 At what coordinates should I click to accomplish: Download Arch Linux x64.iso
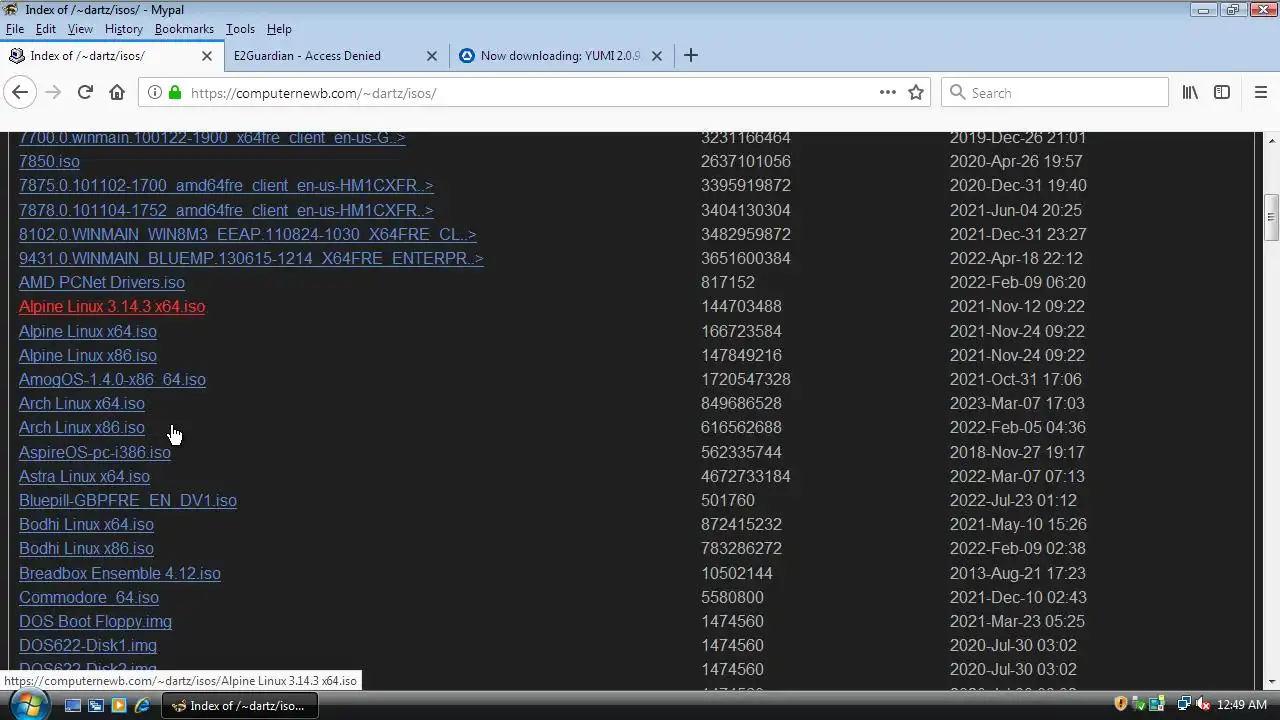click(x=82, y=403)
